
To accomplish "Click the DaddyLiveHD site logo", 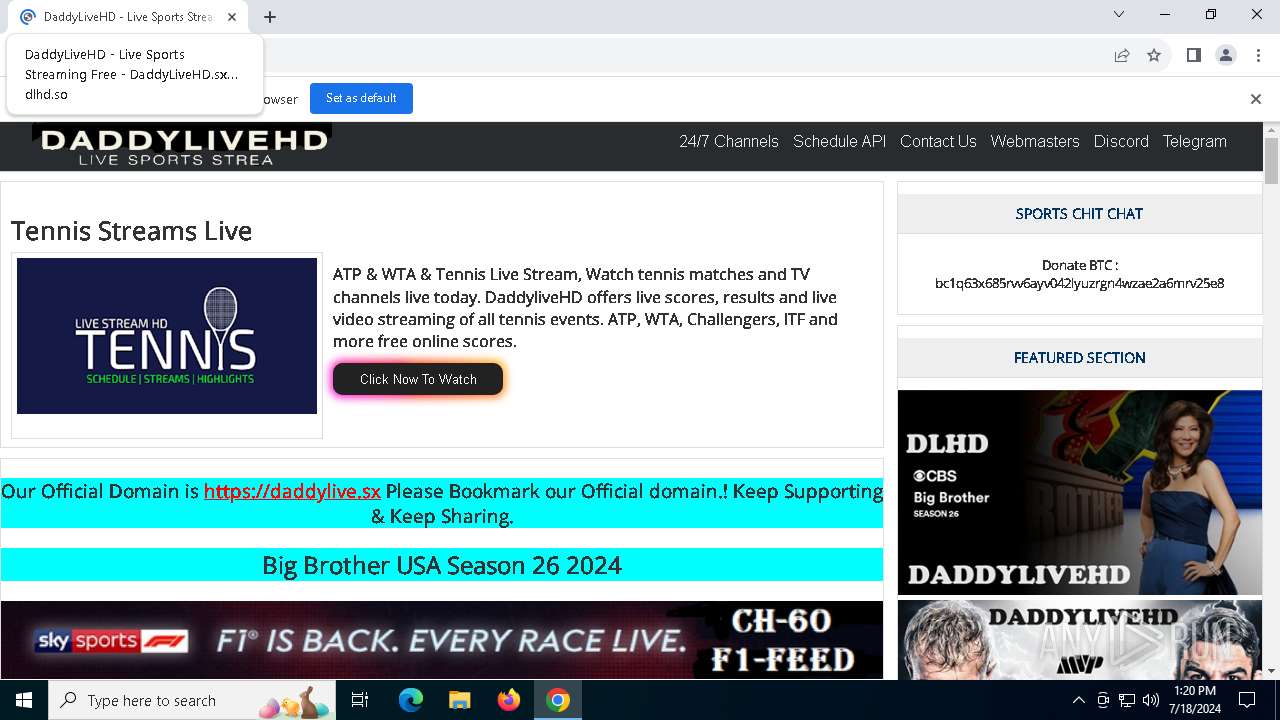I will [182, 146].
